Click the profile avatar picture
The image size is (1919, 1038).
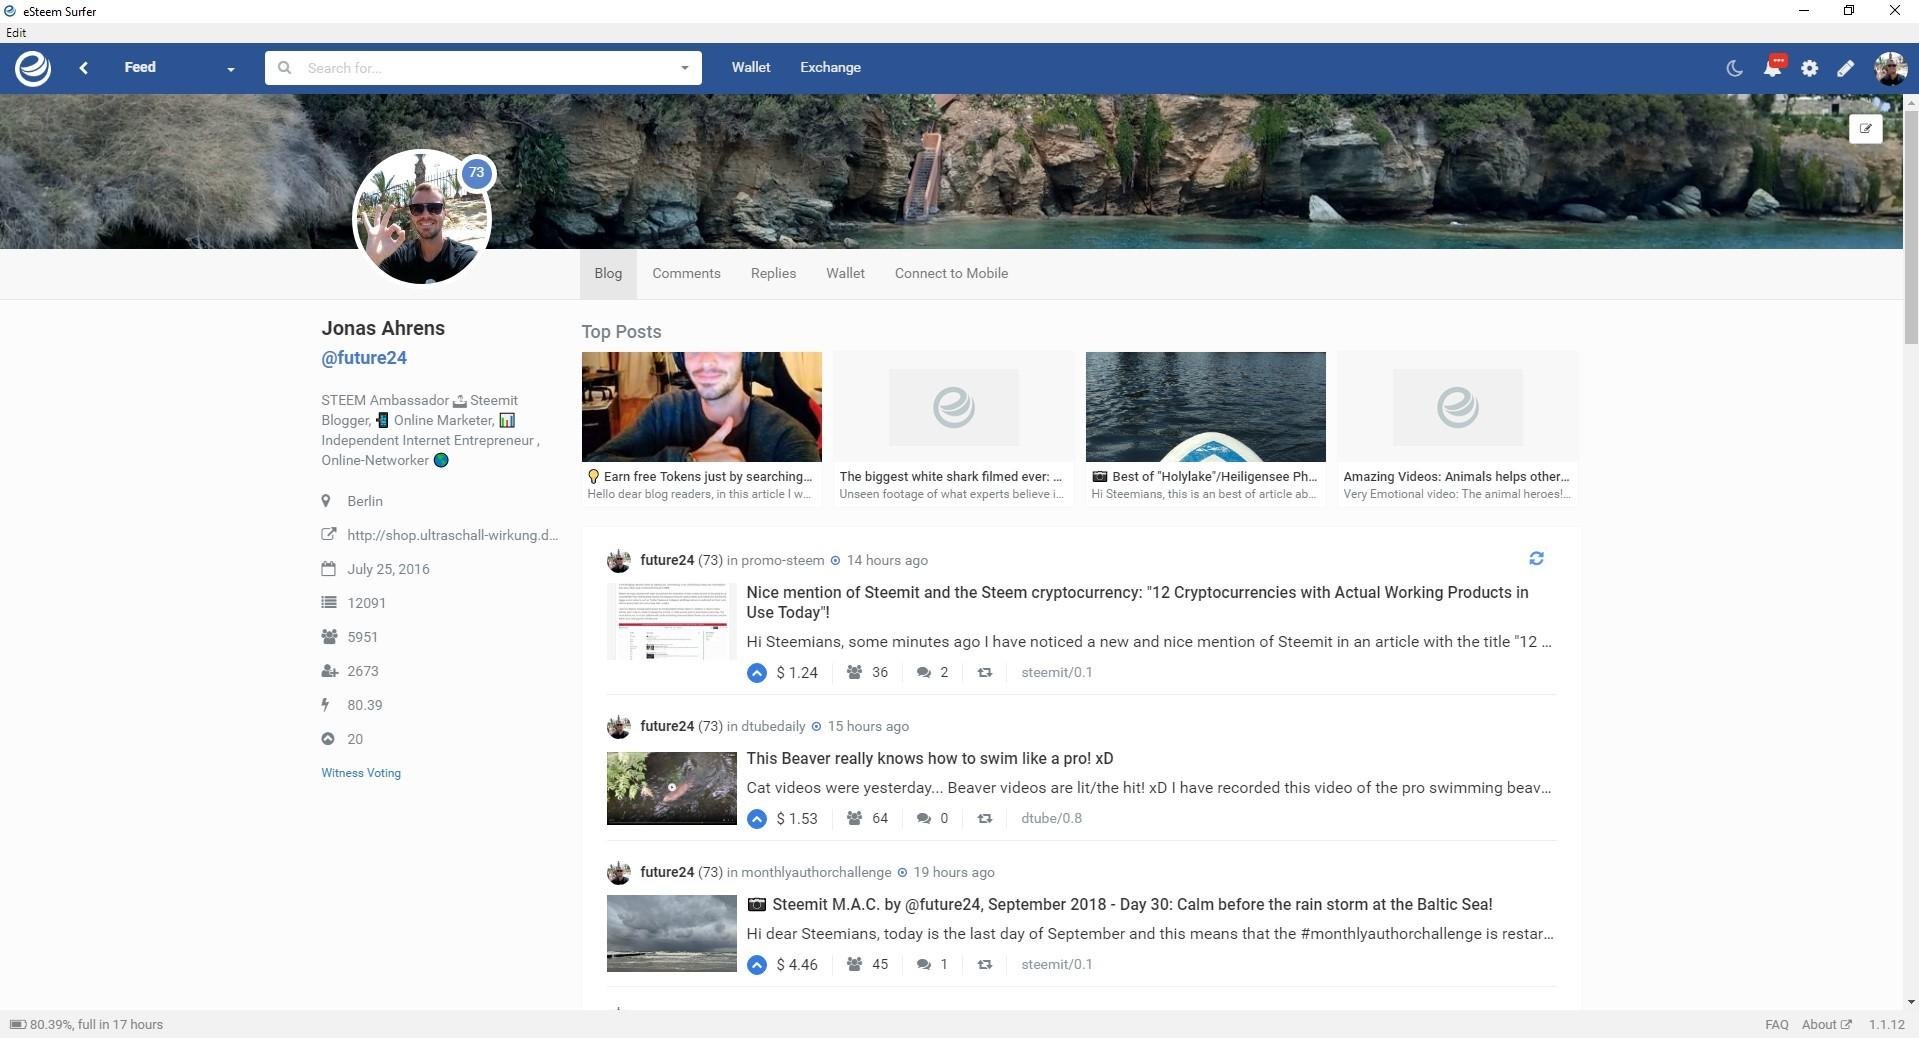(x=421, y=218)
